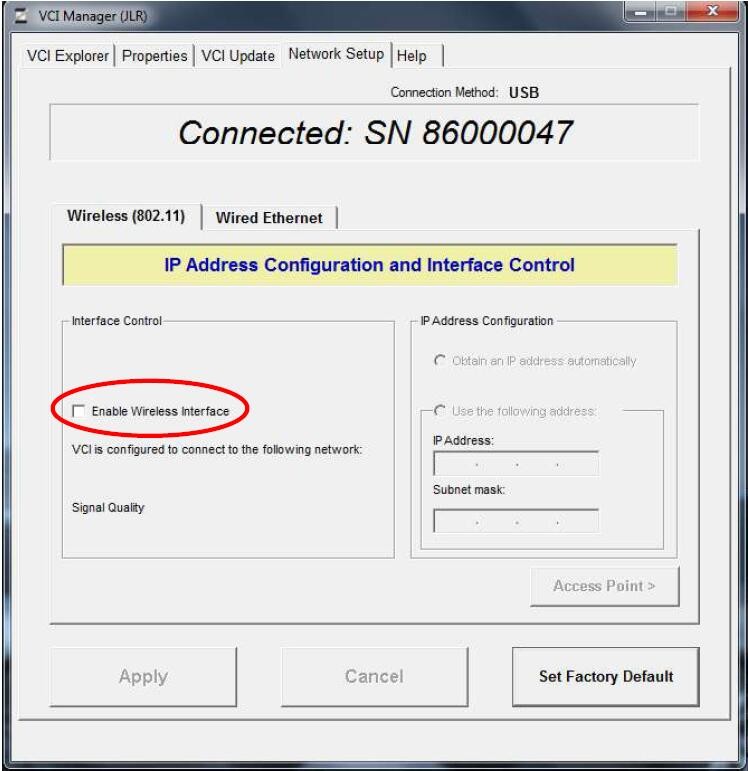The width and height of the screenshot is (748, 771).
Task: Open the VCI Explorer tab
Action: (67, 56)
